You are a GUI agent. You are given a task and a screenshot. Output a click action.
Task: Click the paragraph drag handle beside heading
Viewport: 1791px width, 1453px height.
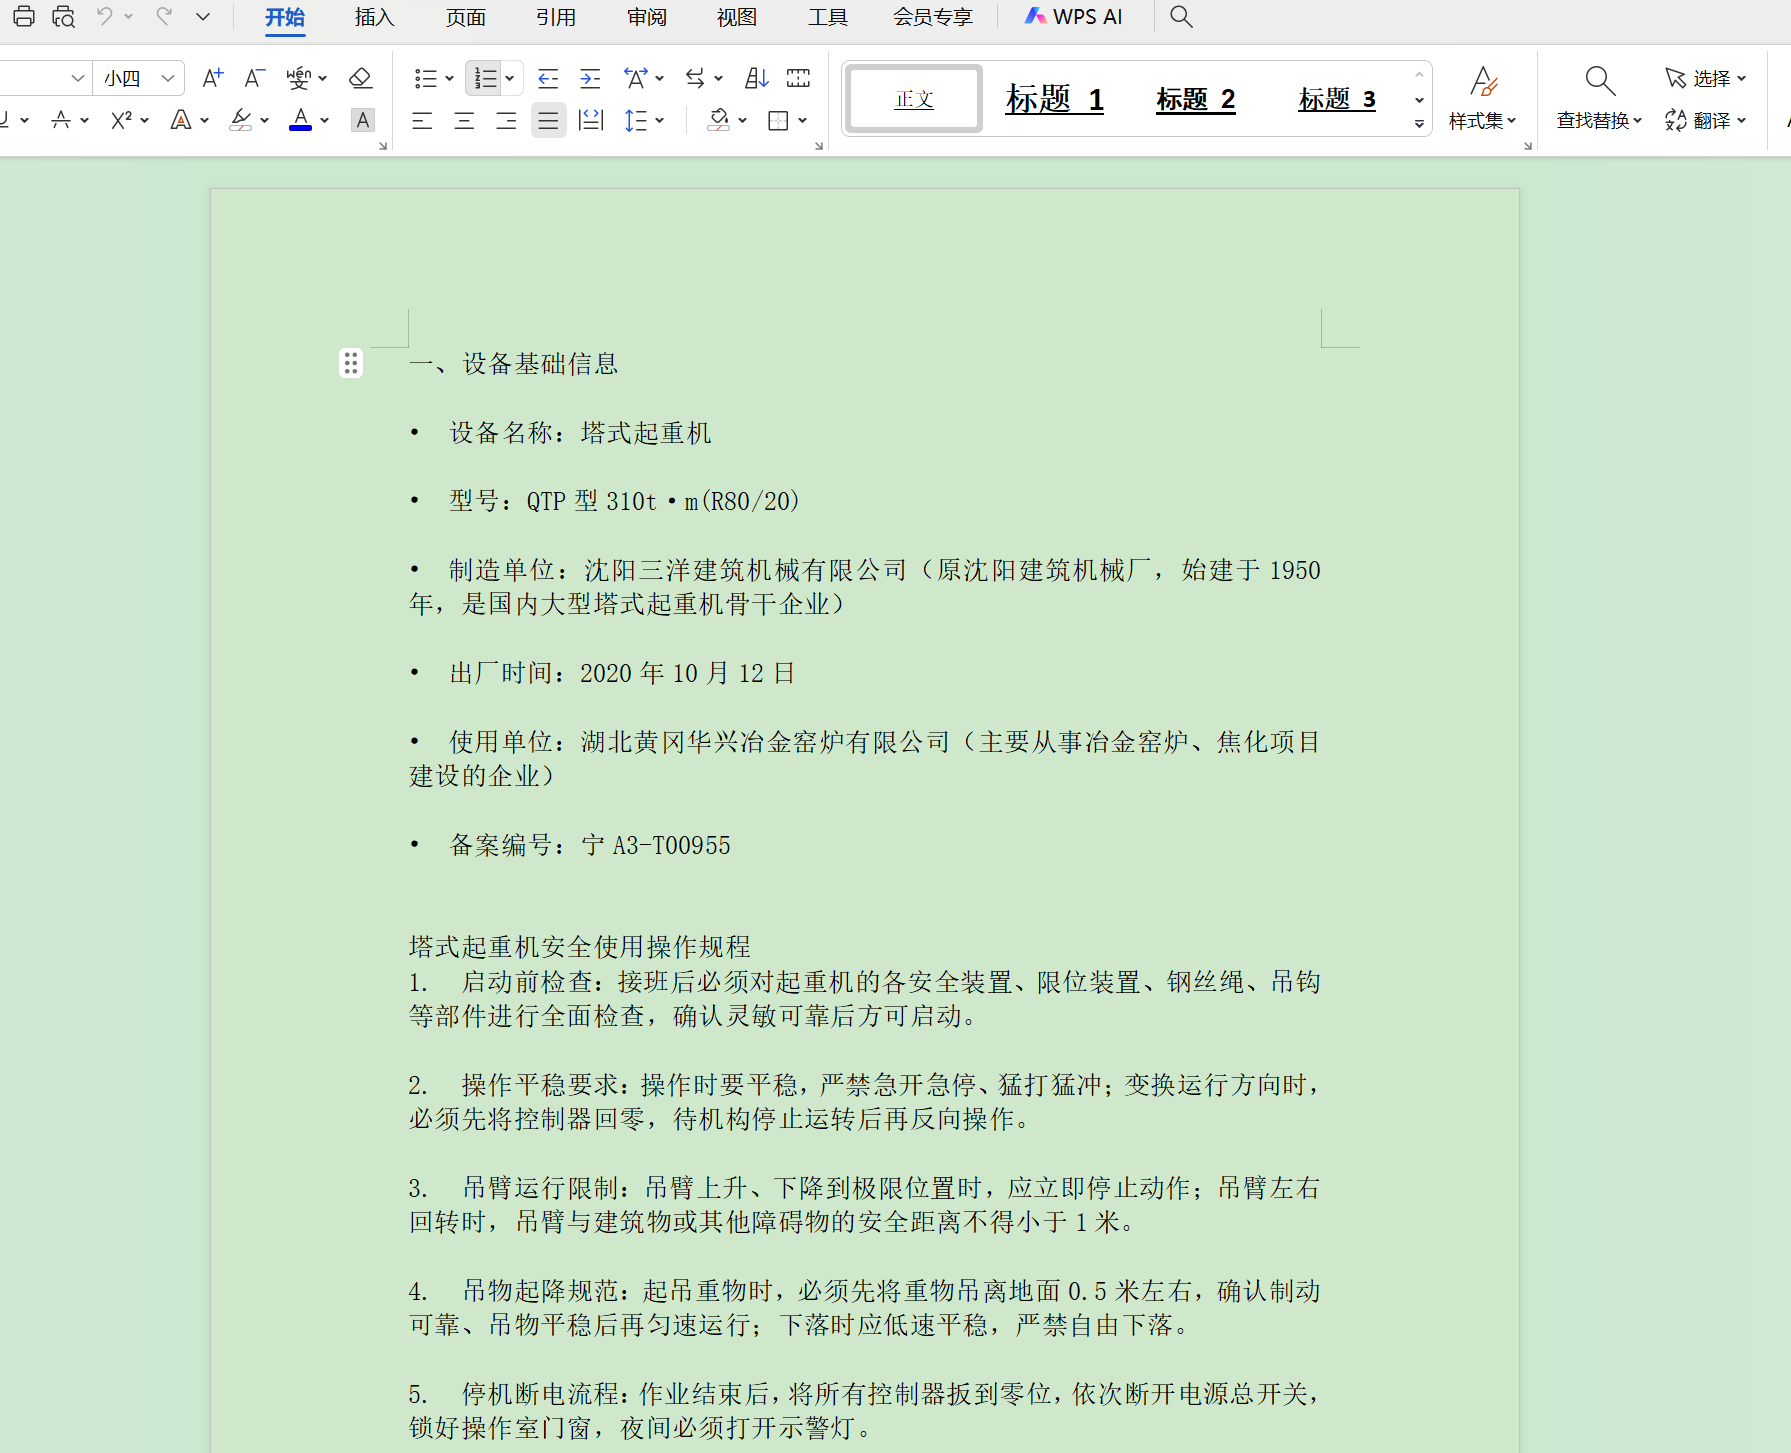pyautogui.click(x=350, y=363)
